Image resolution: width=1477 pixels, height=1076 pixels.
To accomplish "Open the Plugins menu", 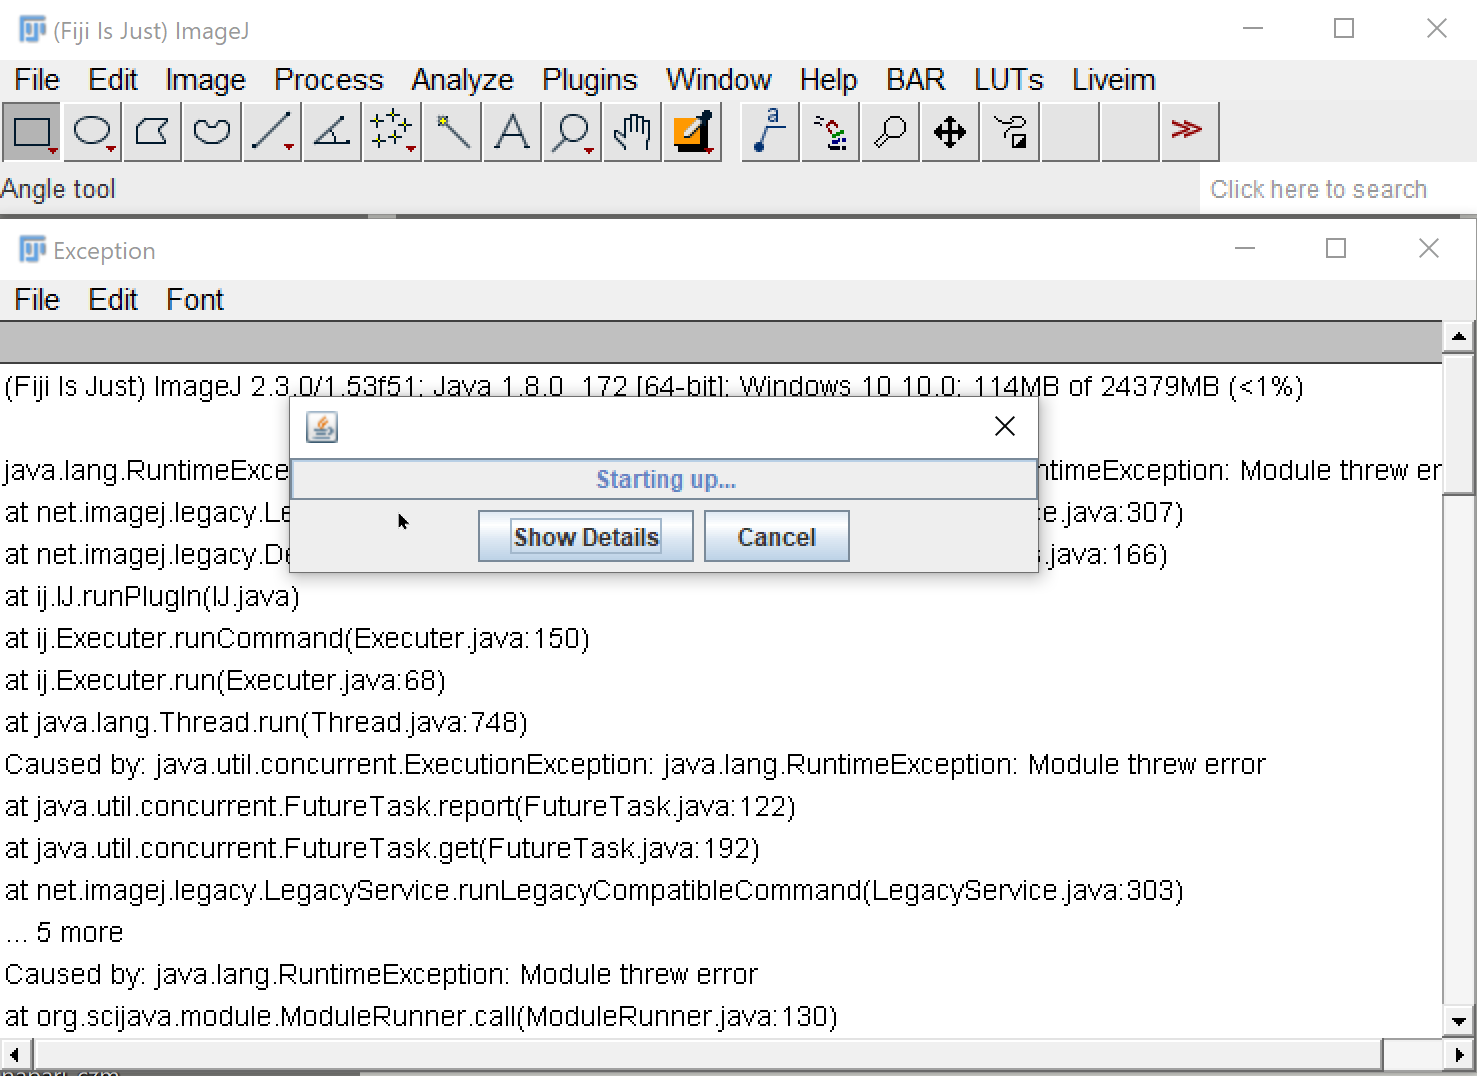I will (x=589, y=79).
